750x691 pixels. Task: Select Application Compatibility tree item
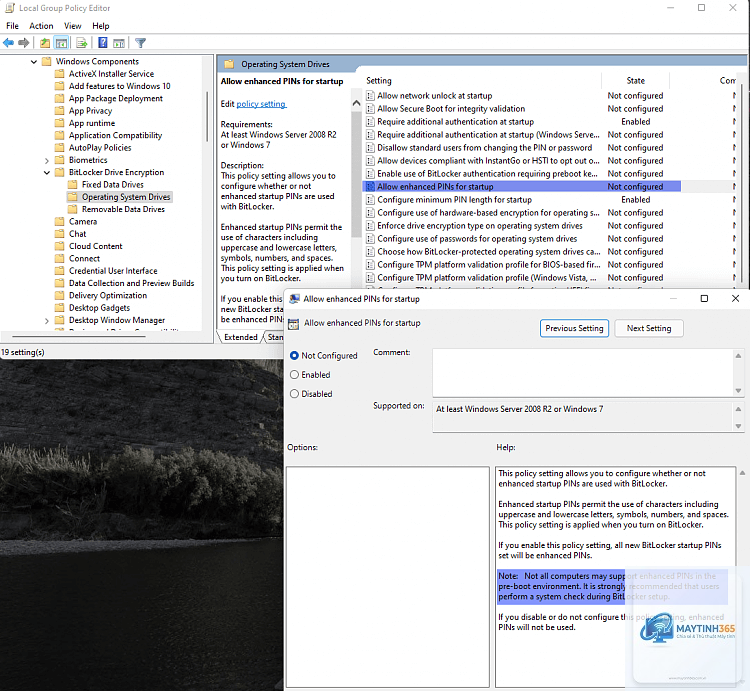115,135
